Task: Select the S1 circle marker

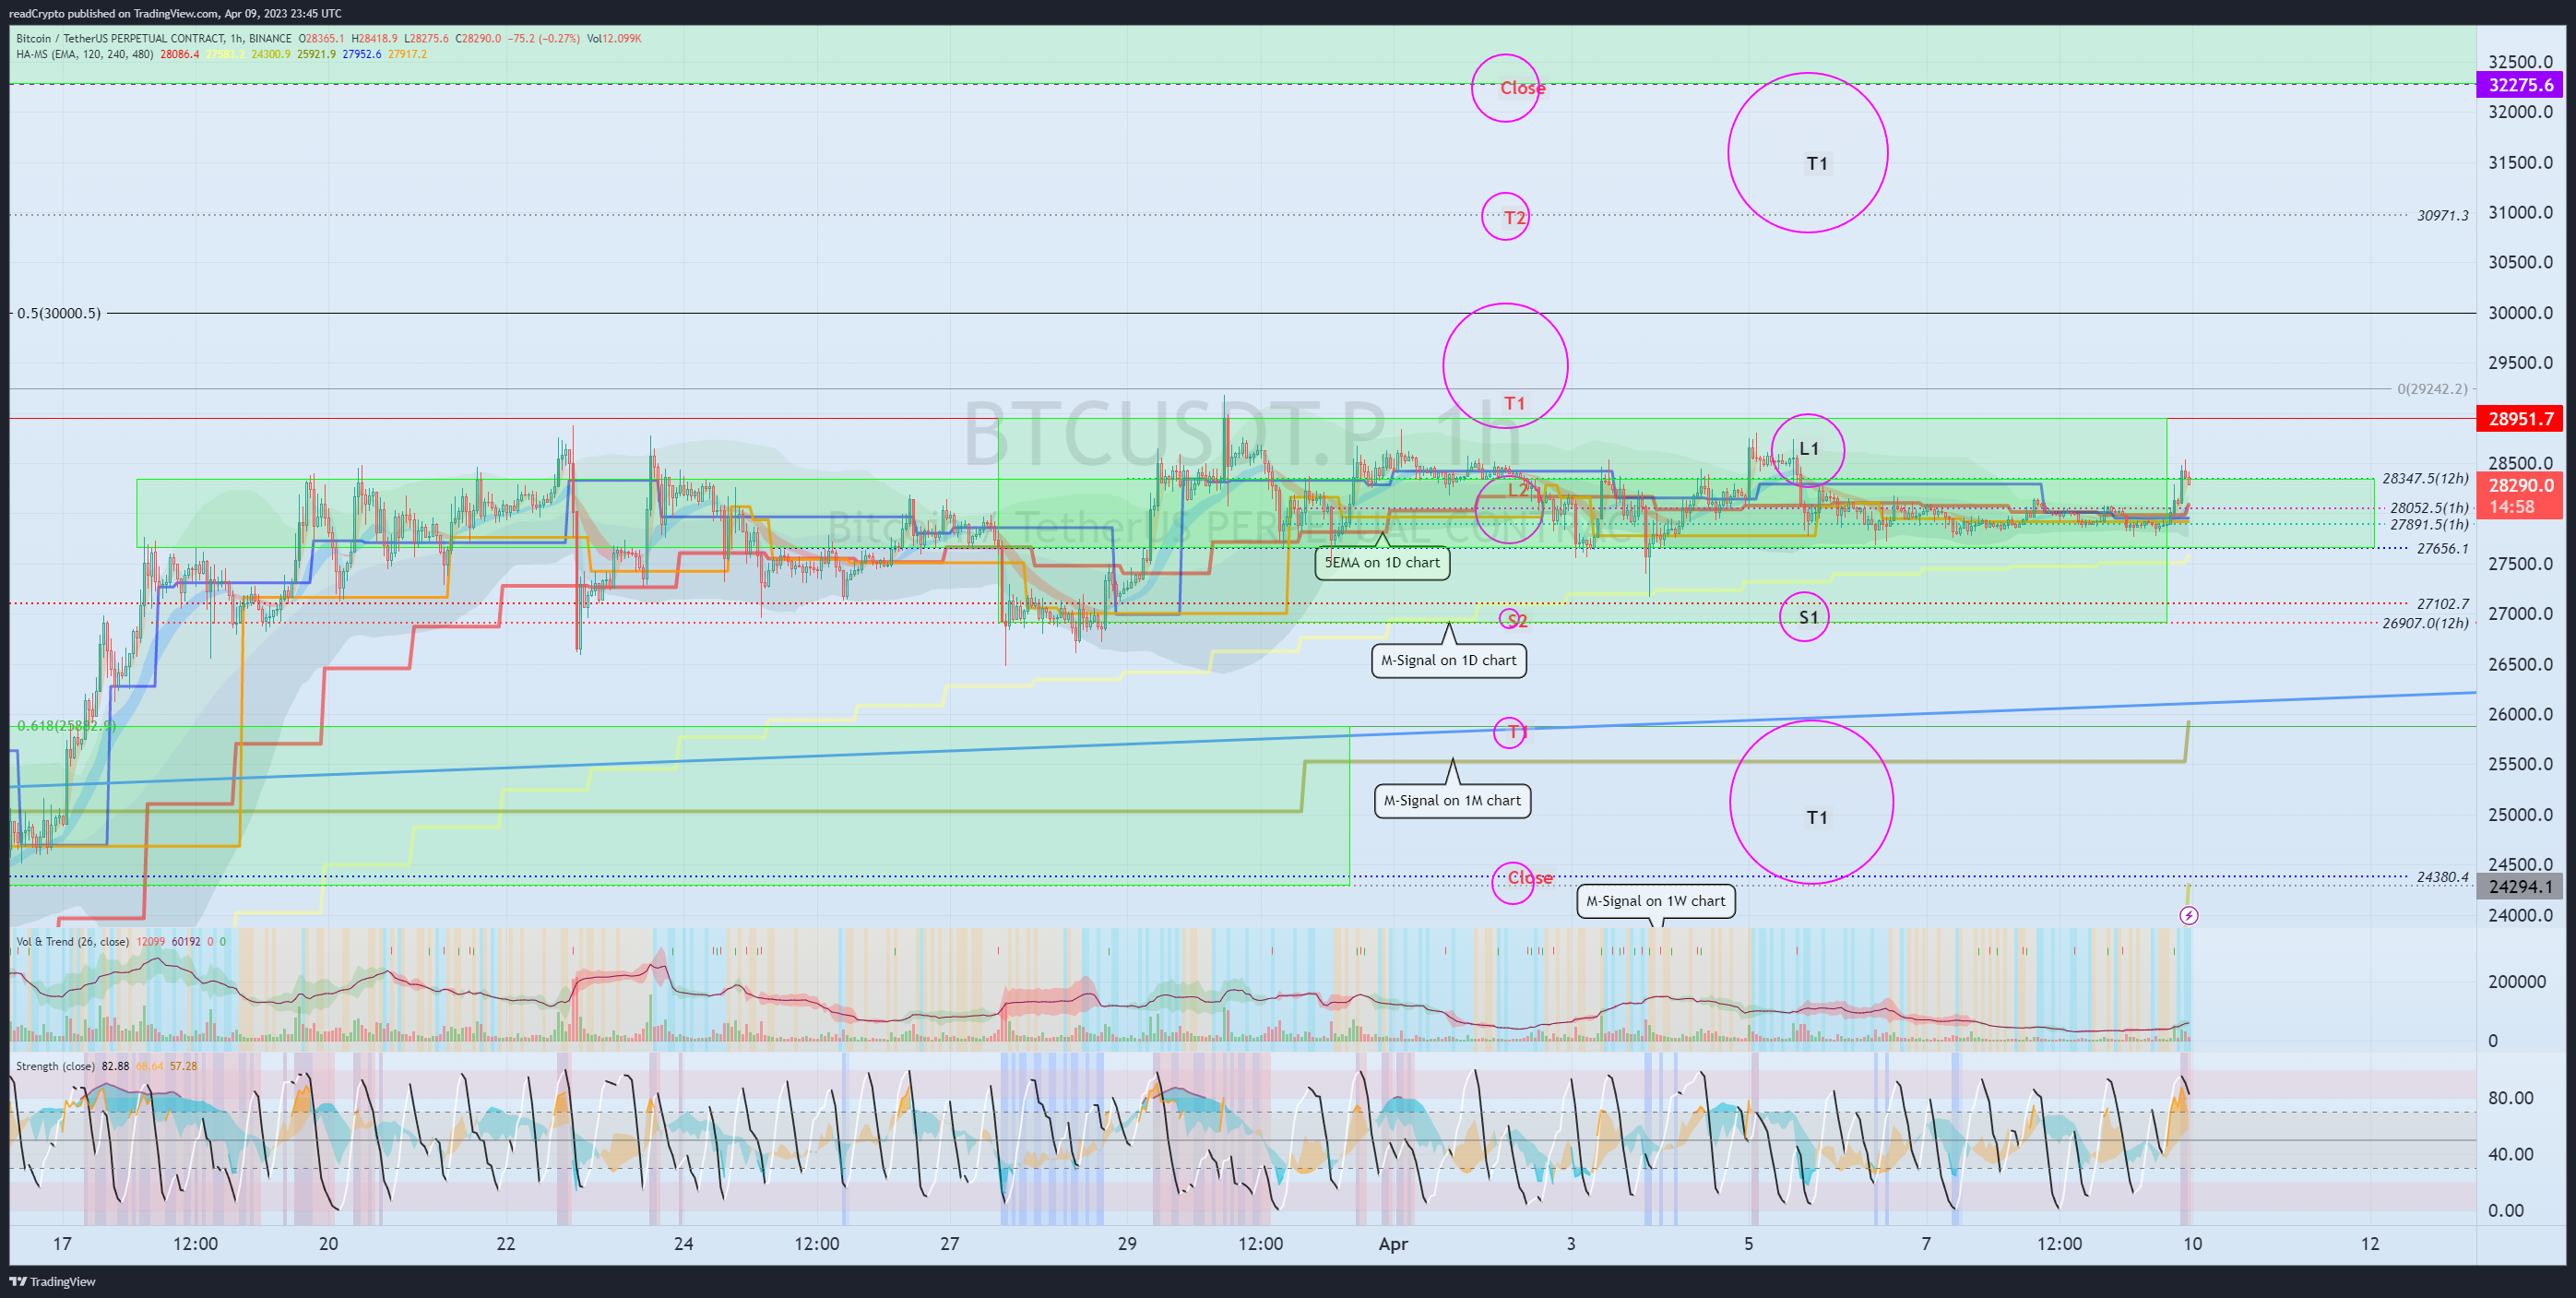Action: point(1805,617)
